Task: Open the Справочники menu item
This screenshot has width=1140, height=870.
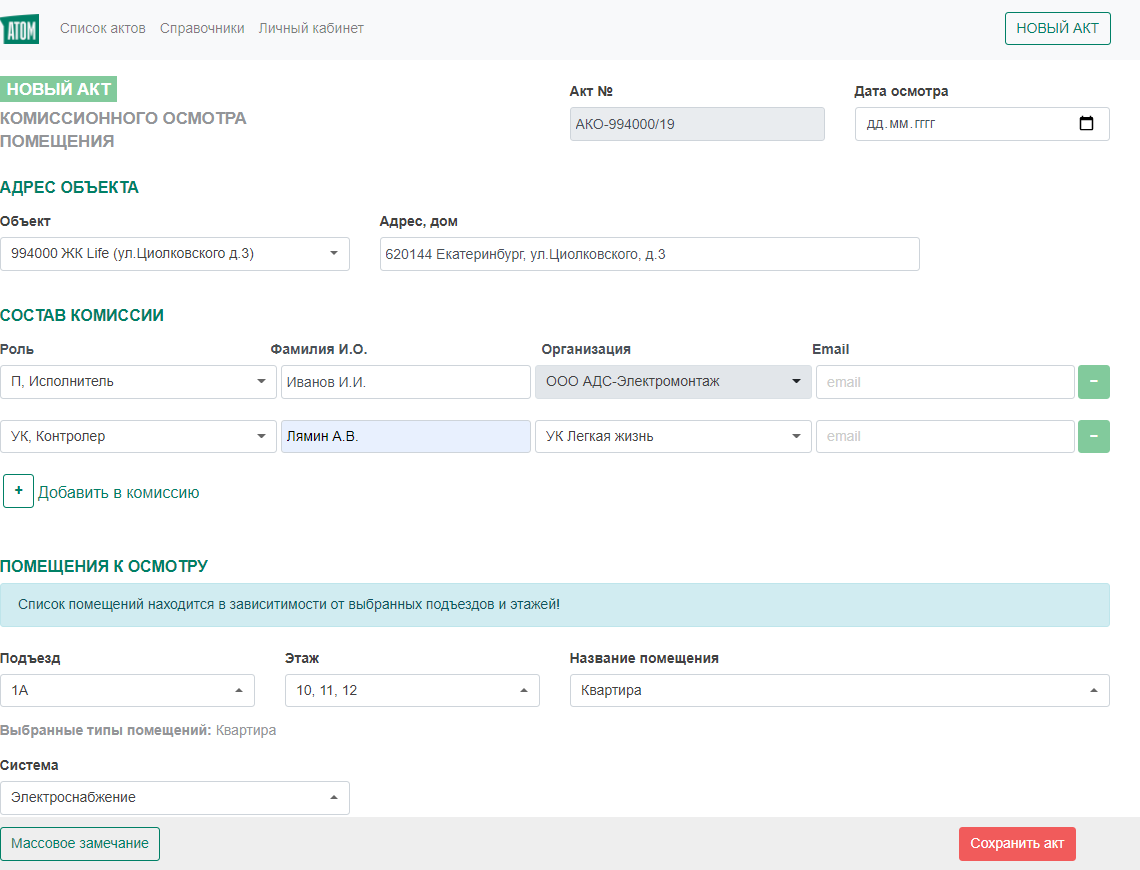Action: (202, 29)
